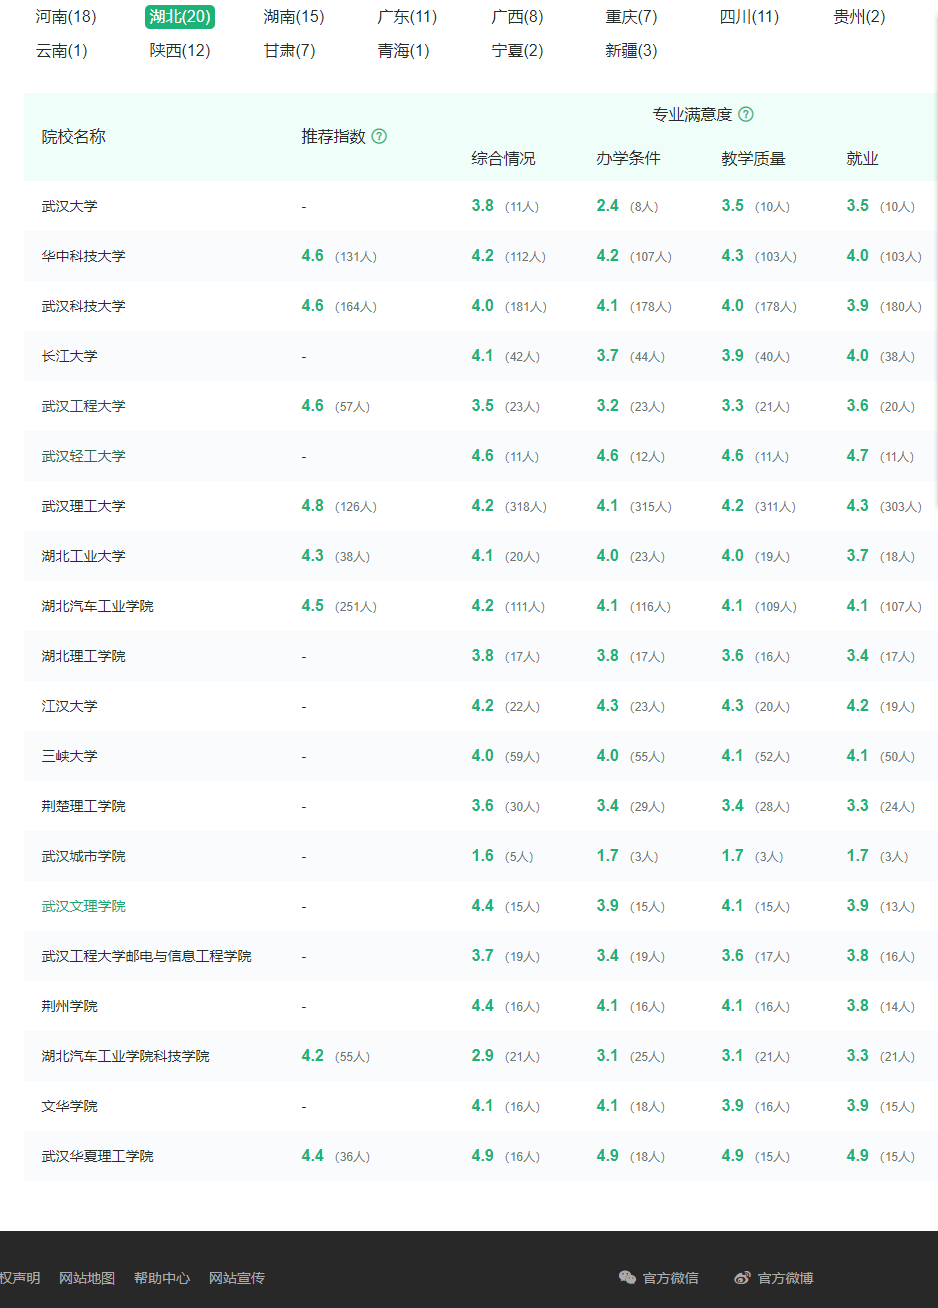Open the 华中科技大学 school link
The width and height of the screenshot is (938, 1308).
pyautogui.click(x=84, y=256)
